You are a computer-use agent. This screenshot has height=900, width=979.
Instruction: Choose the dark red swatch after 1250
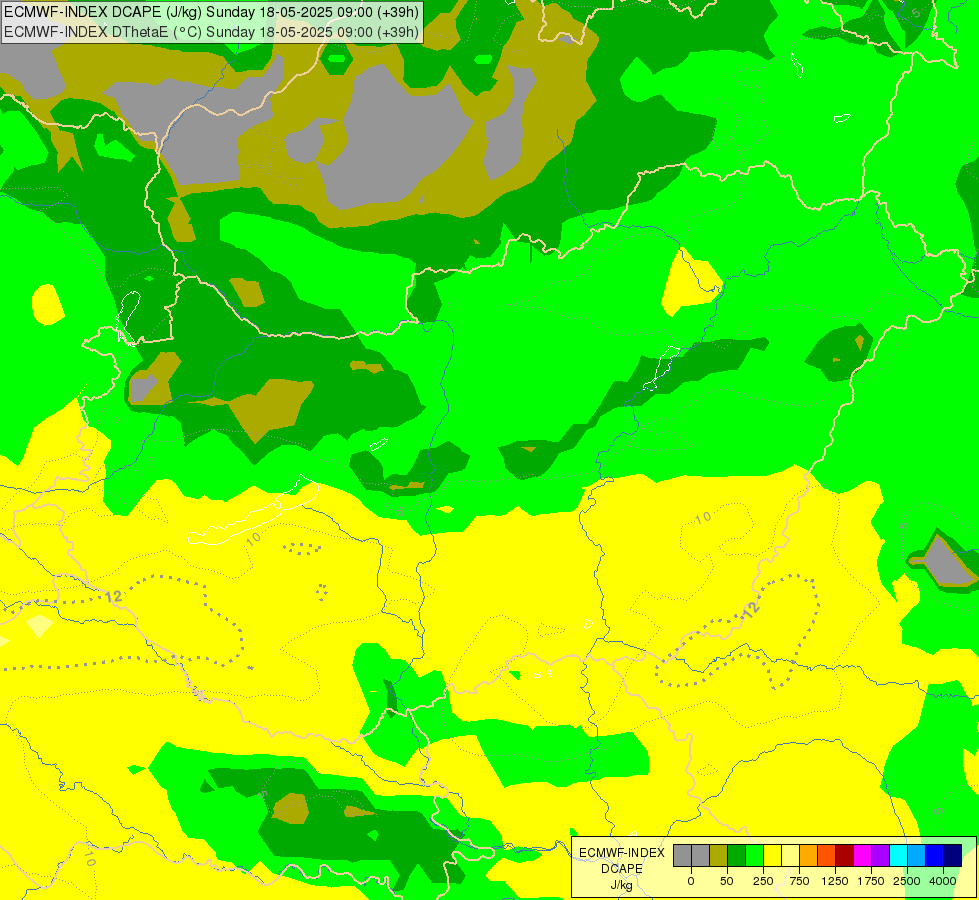(845, 856)
